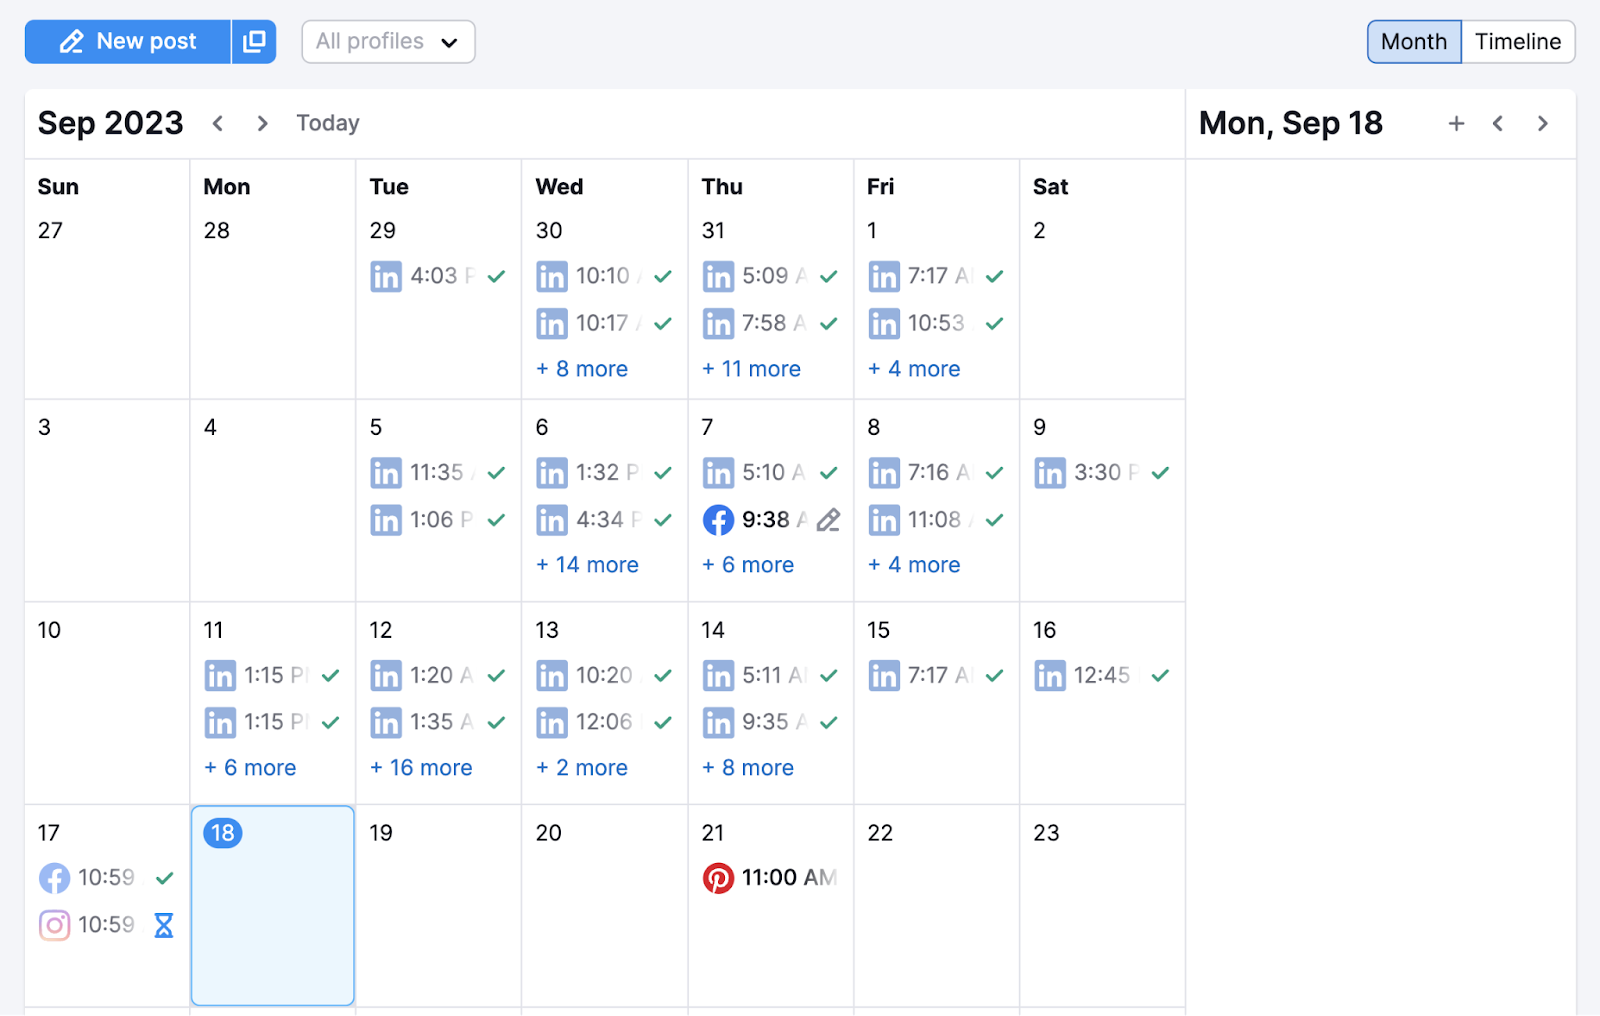The height and width of the screenshot is (1016, 1600).
Task: Click the edit pencil icon beside the Facebook post
Action: [828, 520]
